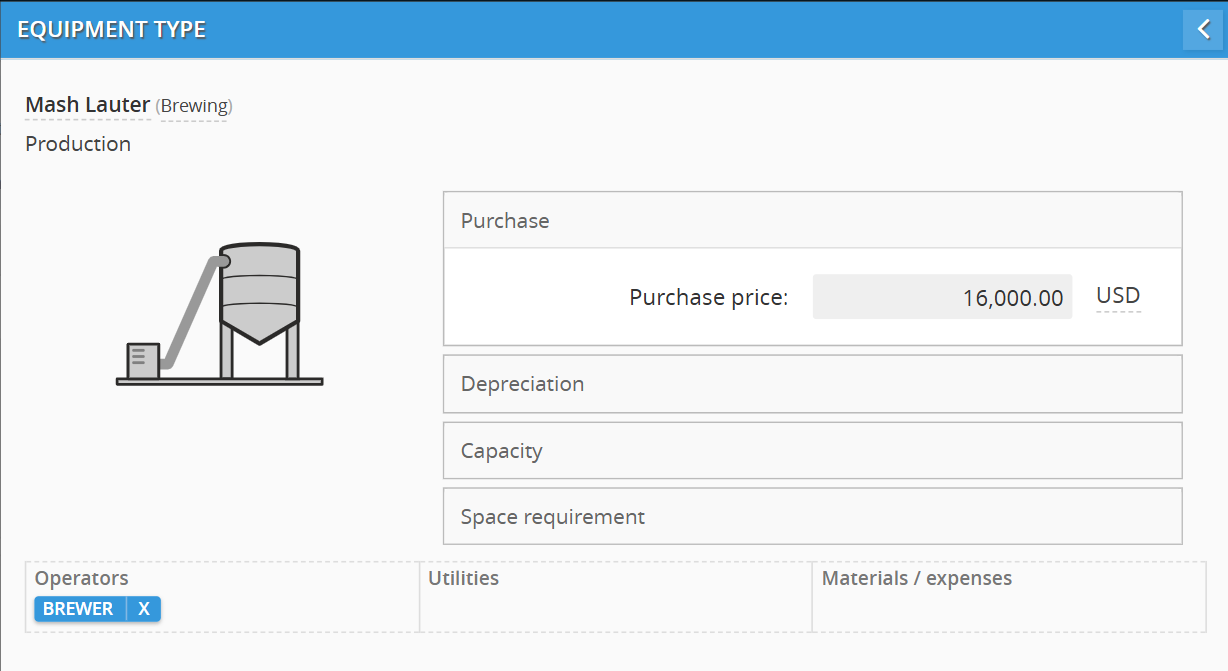This screenshot has width=1228, height=671.
Task: Expand the Space requirement section
Action: (811, 517)
